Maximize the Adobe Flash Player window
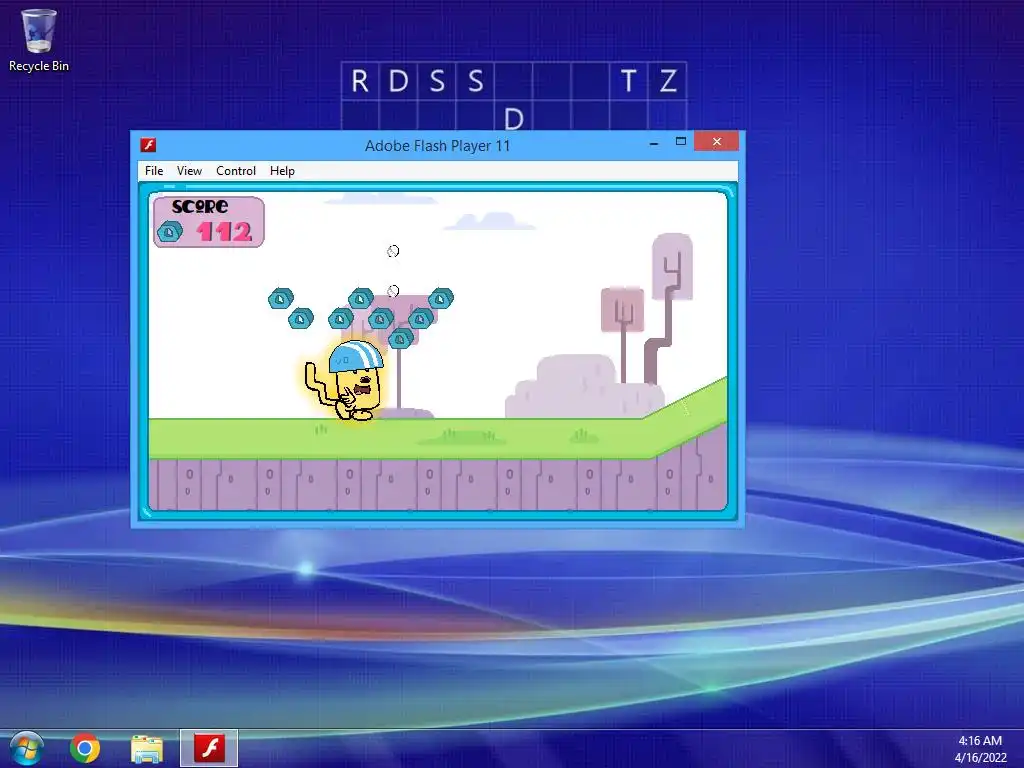The height and width of the screenshot is (768, 1024). point(680,142)
